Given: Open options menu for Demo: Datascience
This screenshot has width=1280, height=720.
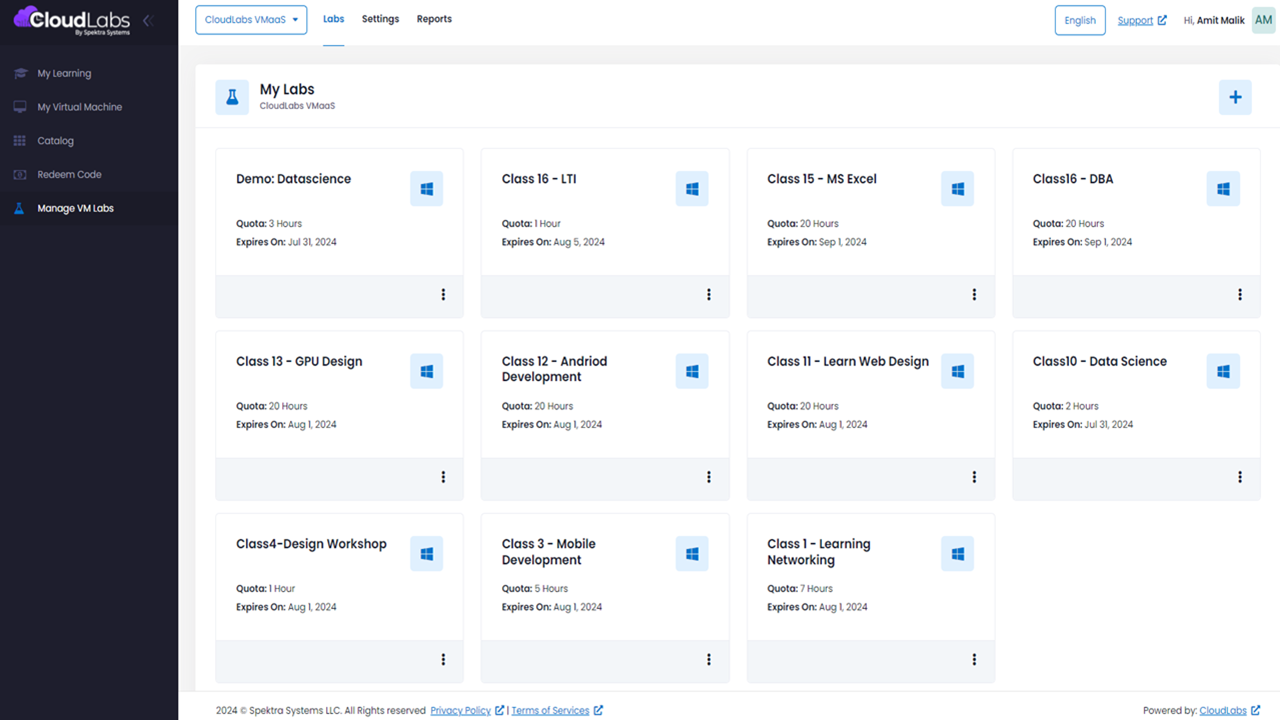Looking at the screenshot, I should click(443, 295).
